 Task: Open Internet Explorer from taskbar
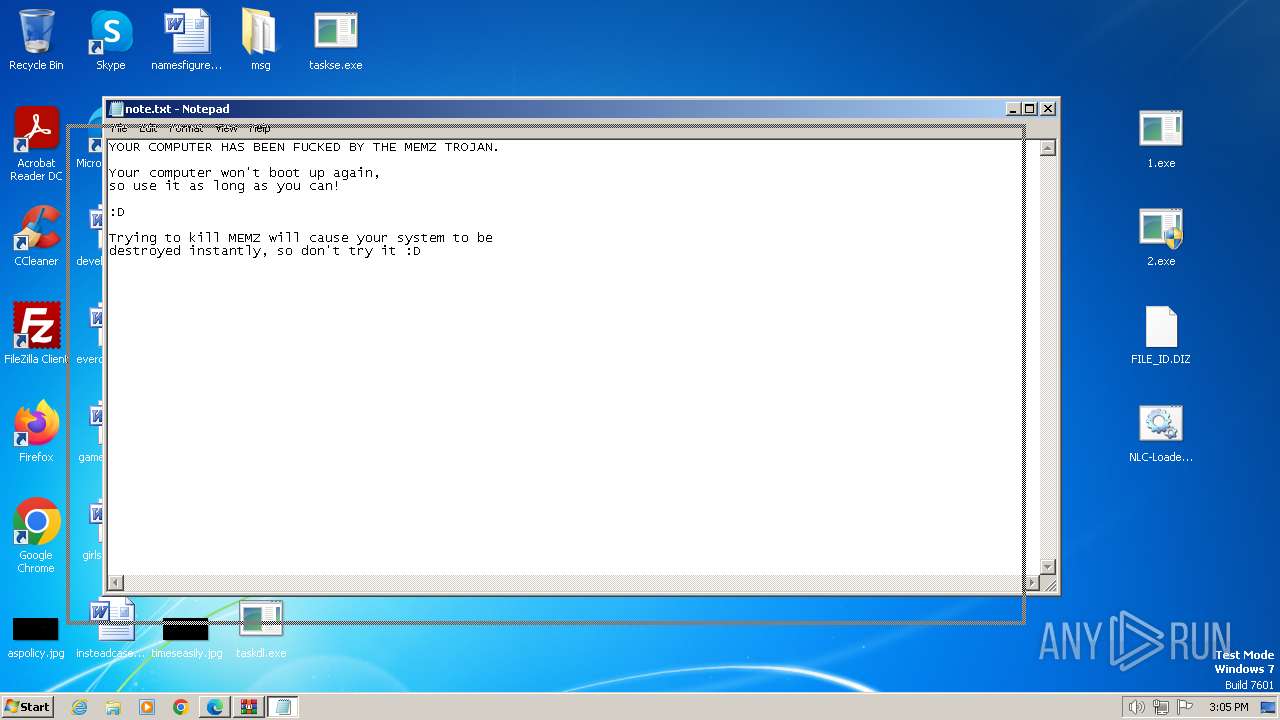(x=80, y=707)
